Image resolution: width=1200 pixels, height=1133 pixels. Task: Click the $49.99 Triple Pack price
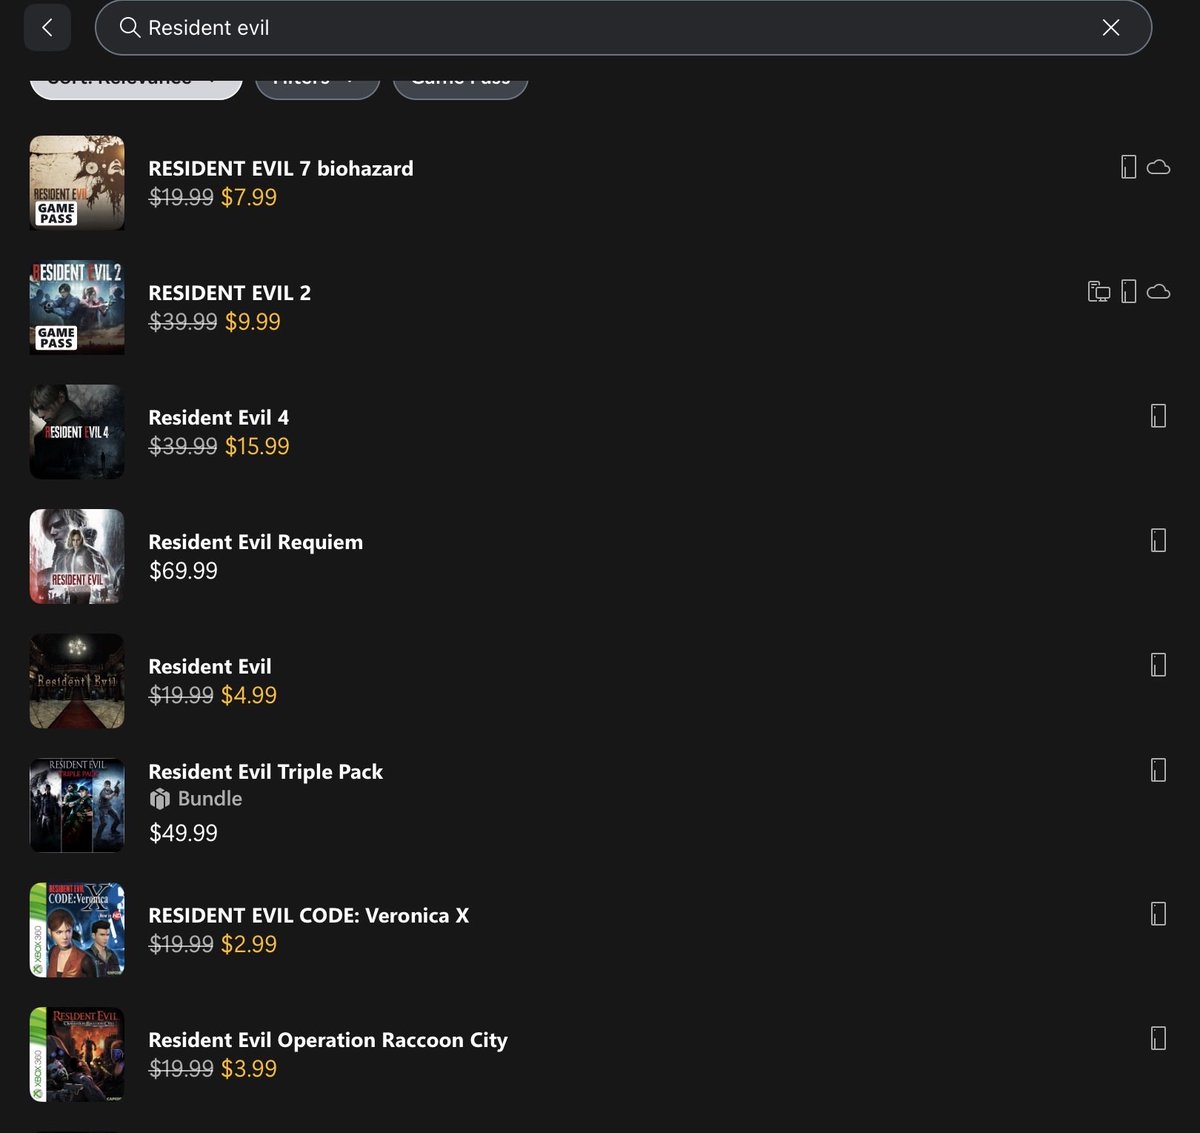point(183,833)
